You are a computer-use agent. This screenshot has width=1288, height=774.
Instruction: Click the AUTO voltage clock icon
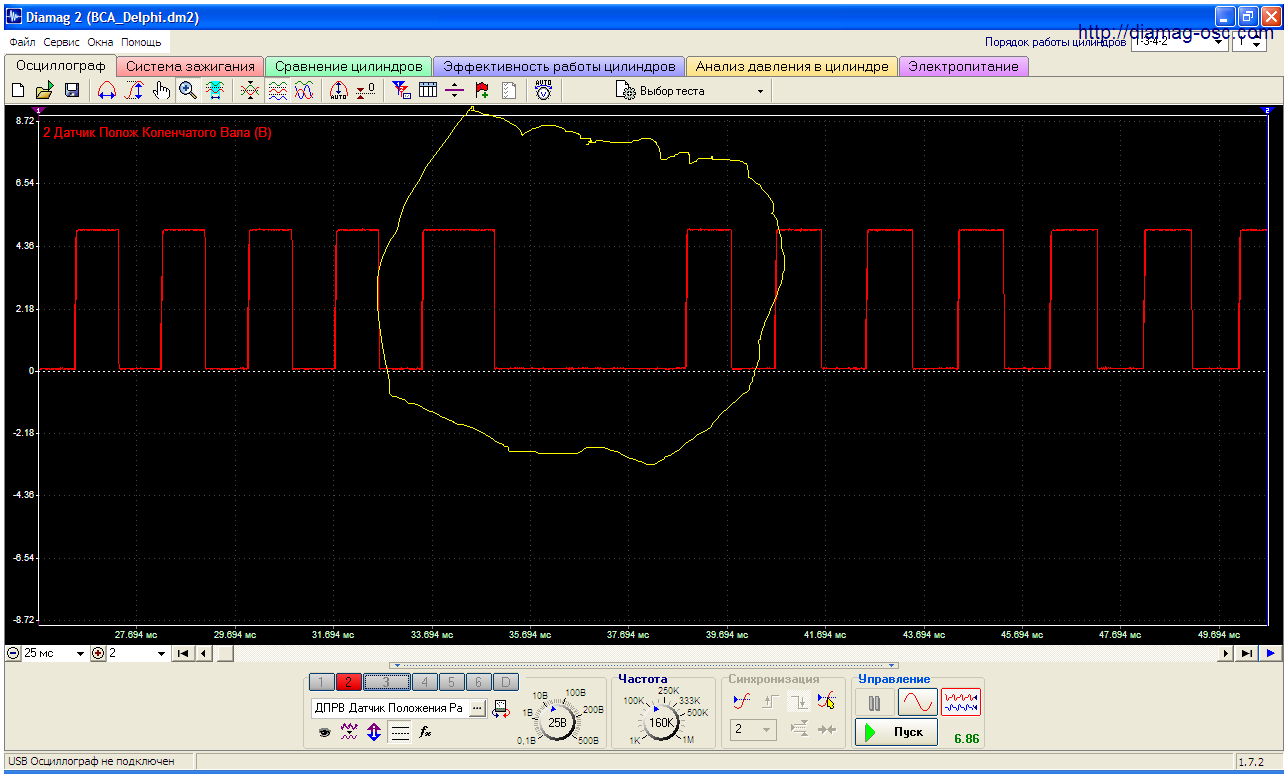coord(543,91)
